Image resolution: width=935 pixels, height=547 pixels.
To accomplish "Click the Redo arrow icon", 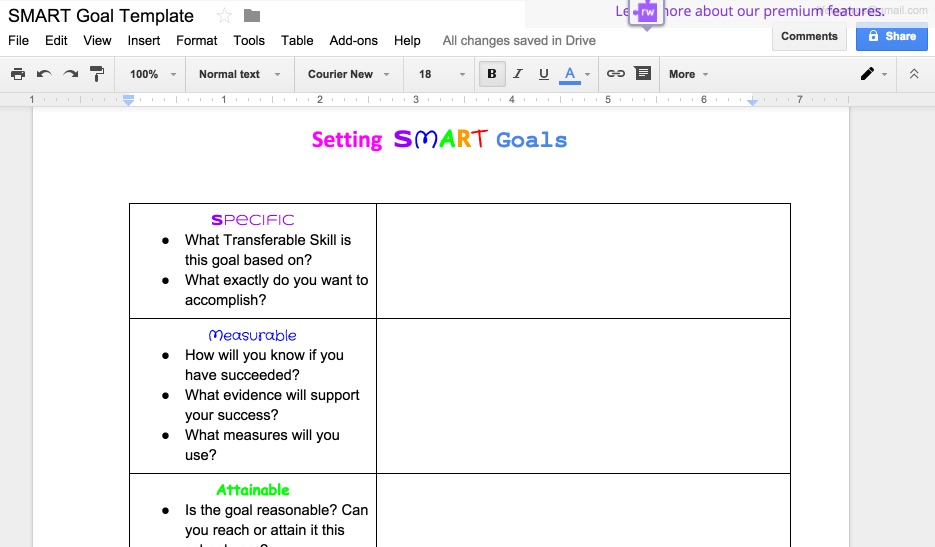I will [x=70, y=74].
